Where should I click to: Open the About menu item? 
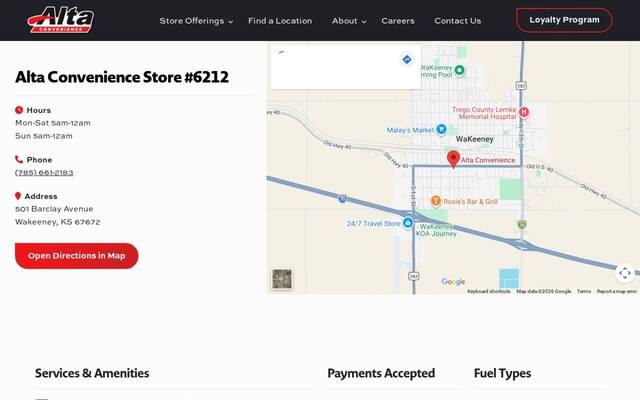pyautogui.click(x=344, y=21)
